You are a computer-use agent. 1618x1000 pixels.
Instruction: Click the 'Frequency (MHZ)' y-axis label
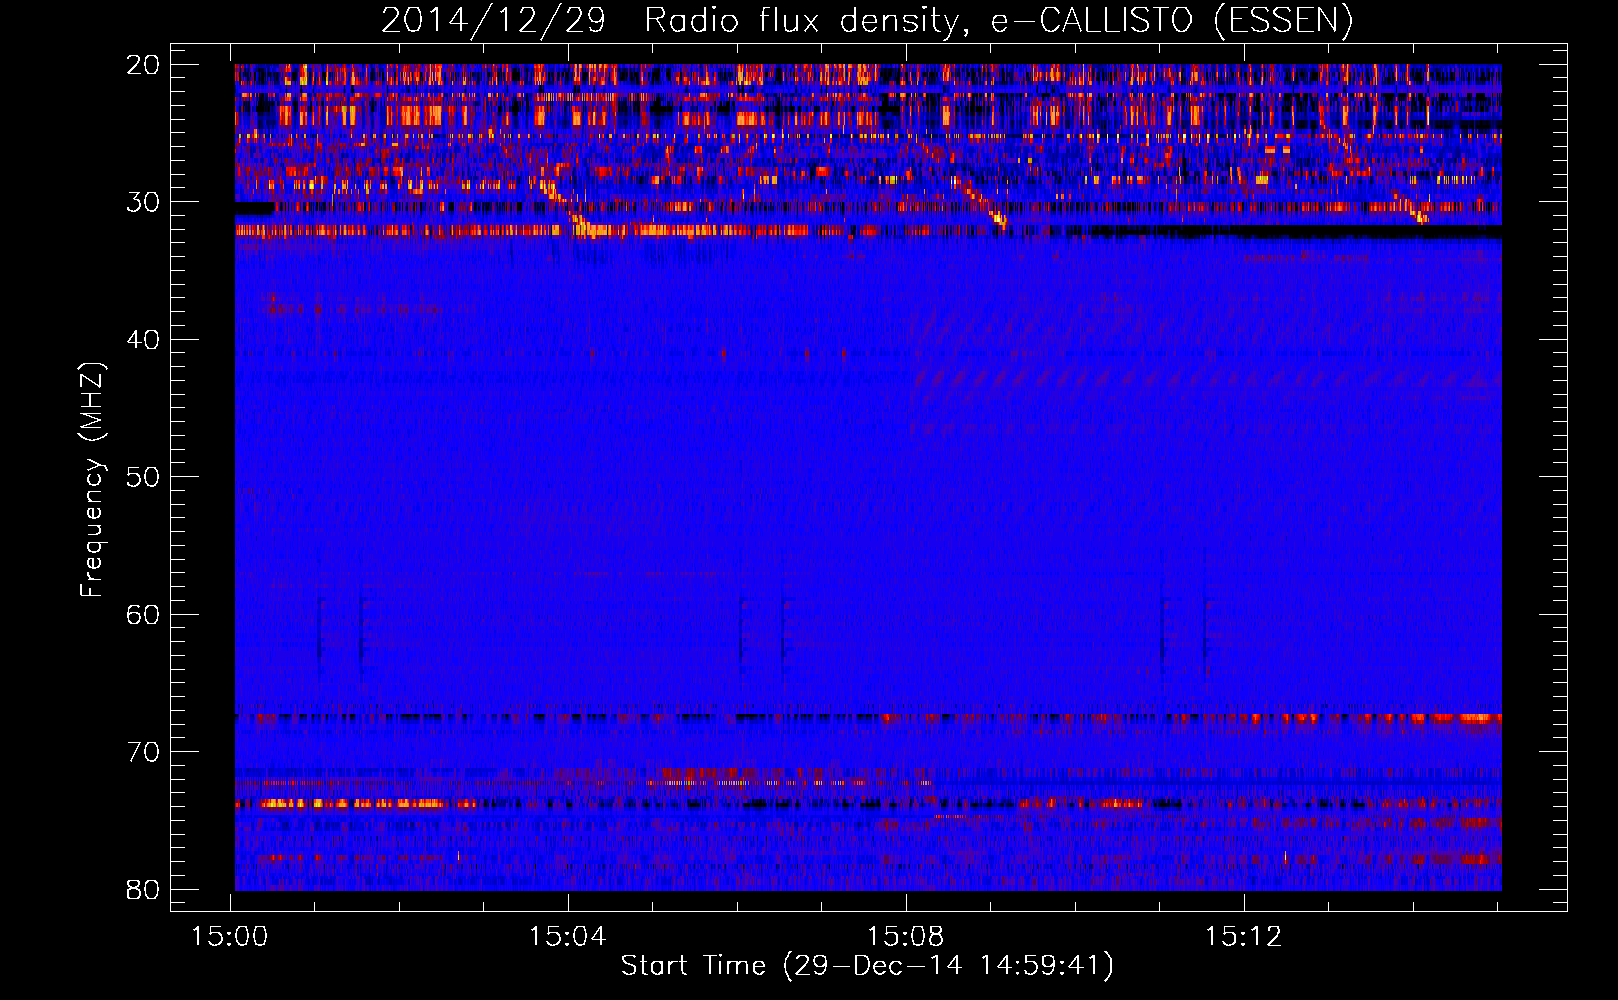coord(91,481)
